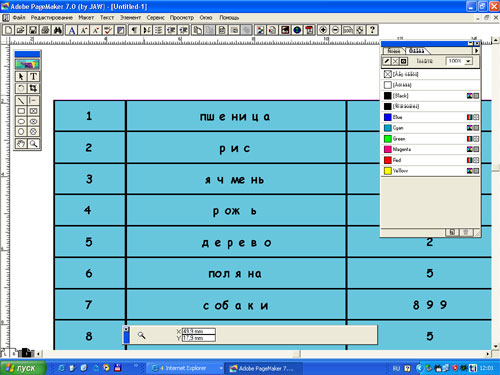Open the Сервис menu
The height and width of the screenshot is (375, 500).
155,18
